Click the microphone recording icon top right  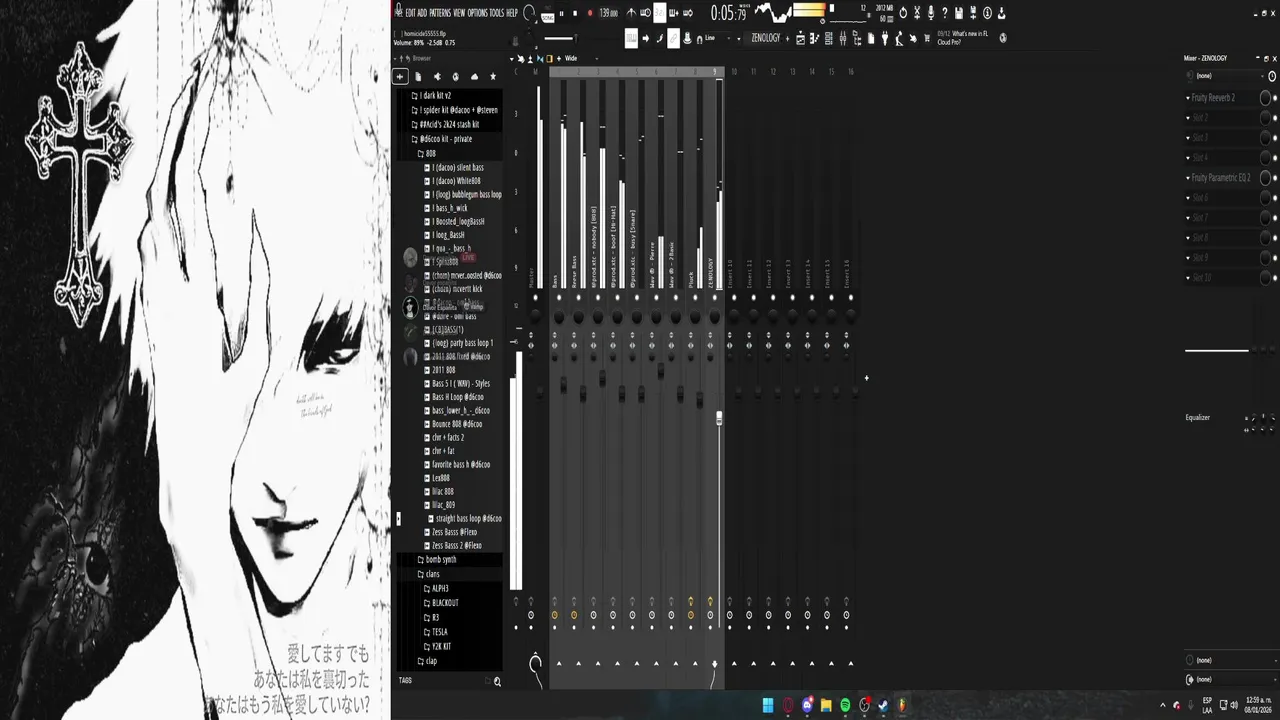click(931, 13)
